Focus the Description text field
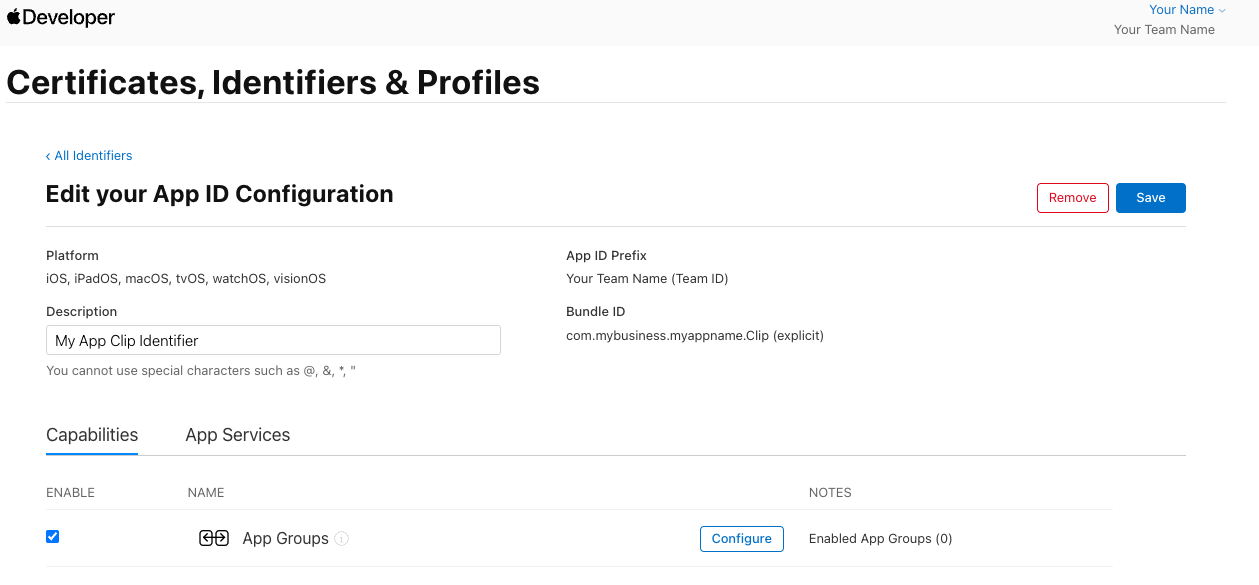This screenshot has height=585, width=1259. (x=273, y=341)
